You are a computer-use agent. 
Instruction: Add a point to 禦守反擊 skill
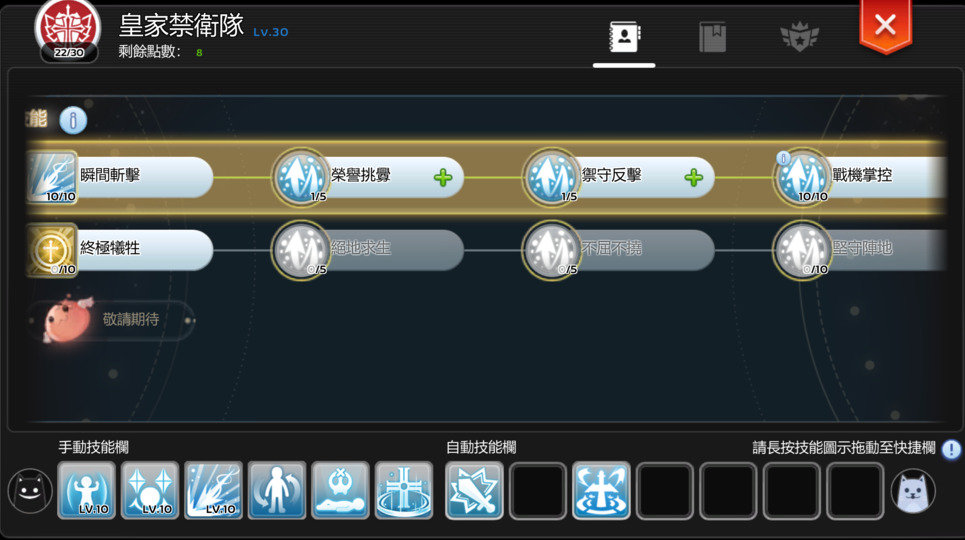click(694, 178)
